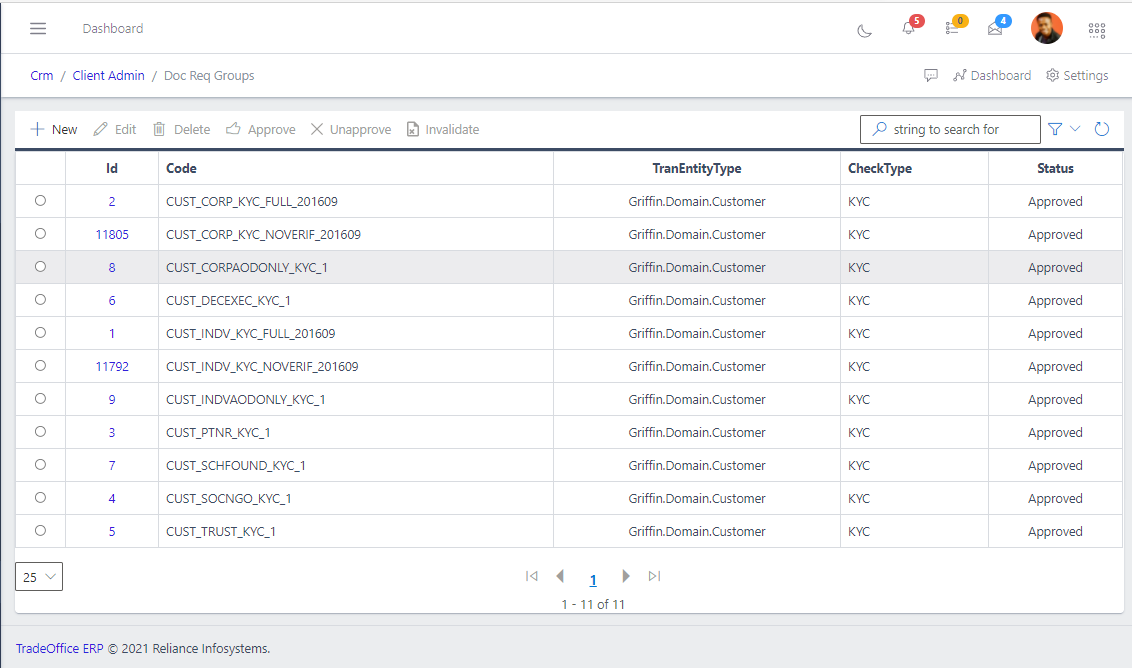Open the chat feedback icon near Dashboard
The image size is (1132, 668).
931,75
